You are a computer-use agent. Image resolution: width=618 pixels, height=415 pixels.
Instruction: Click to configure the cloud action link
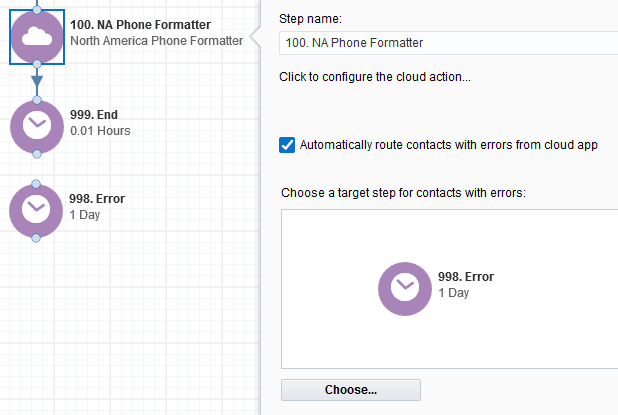click(375, 76)
